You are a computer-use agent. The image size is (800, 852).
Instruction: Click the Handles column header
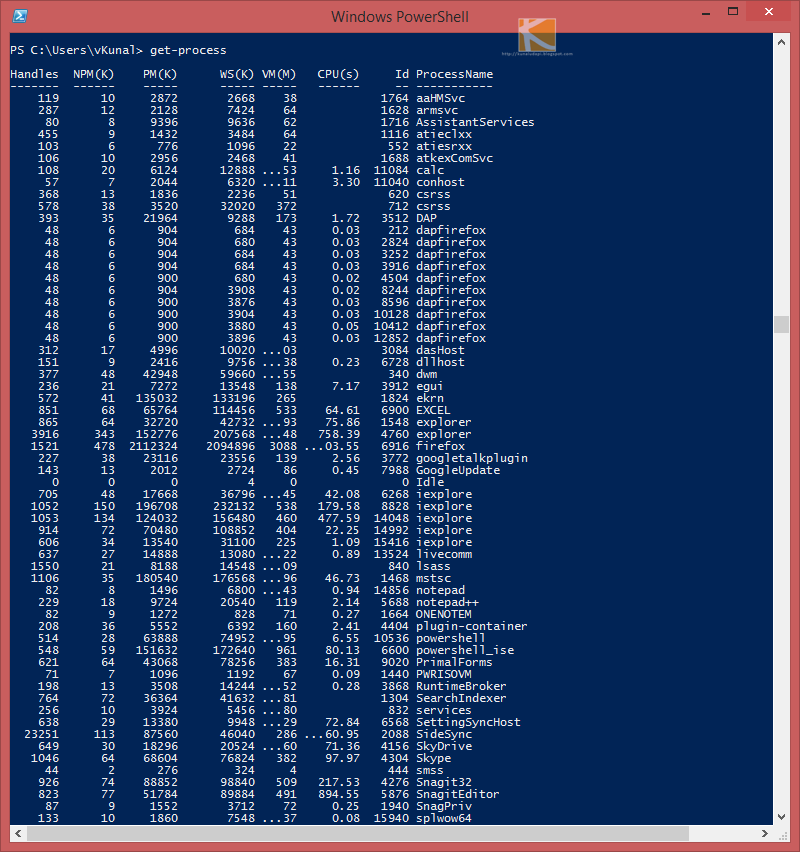click(x=34, y=74)
